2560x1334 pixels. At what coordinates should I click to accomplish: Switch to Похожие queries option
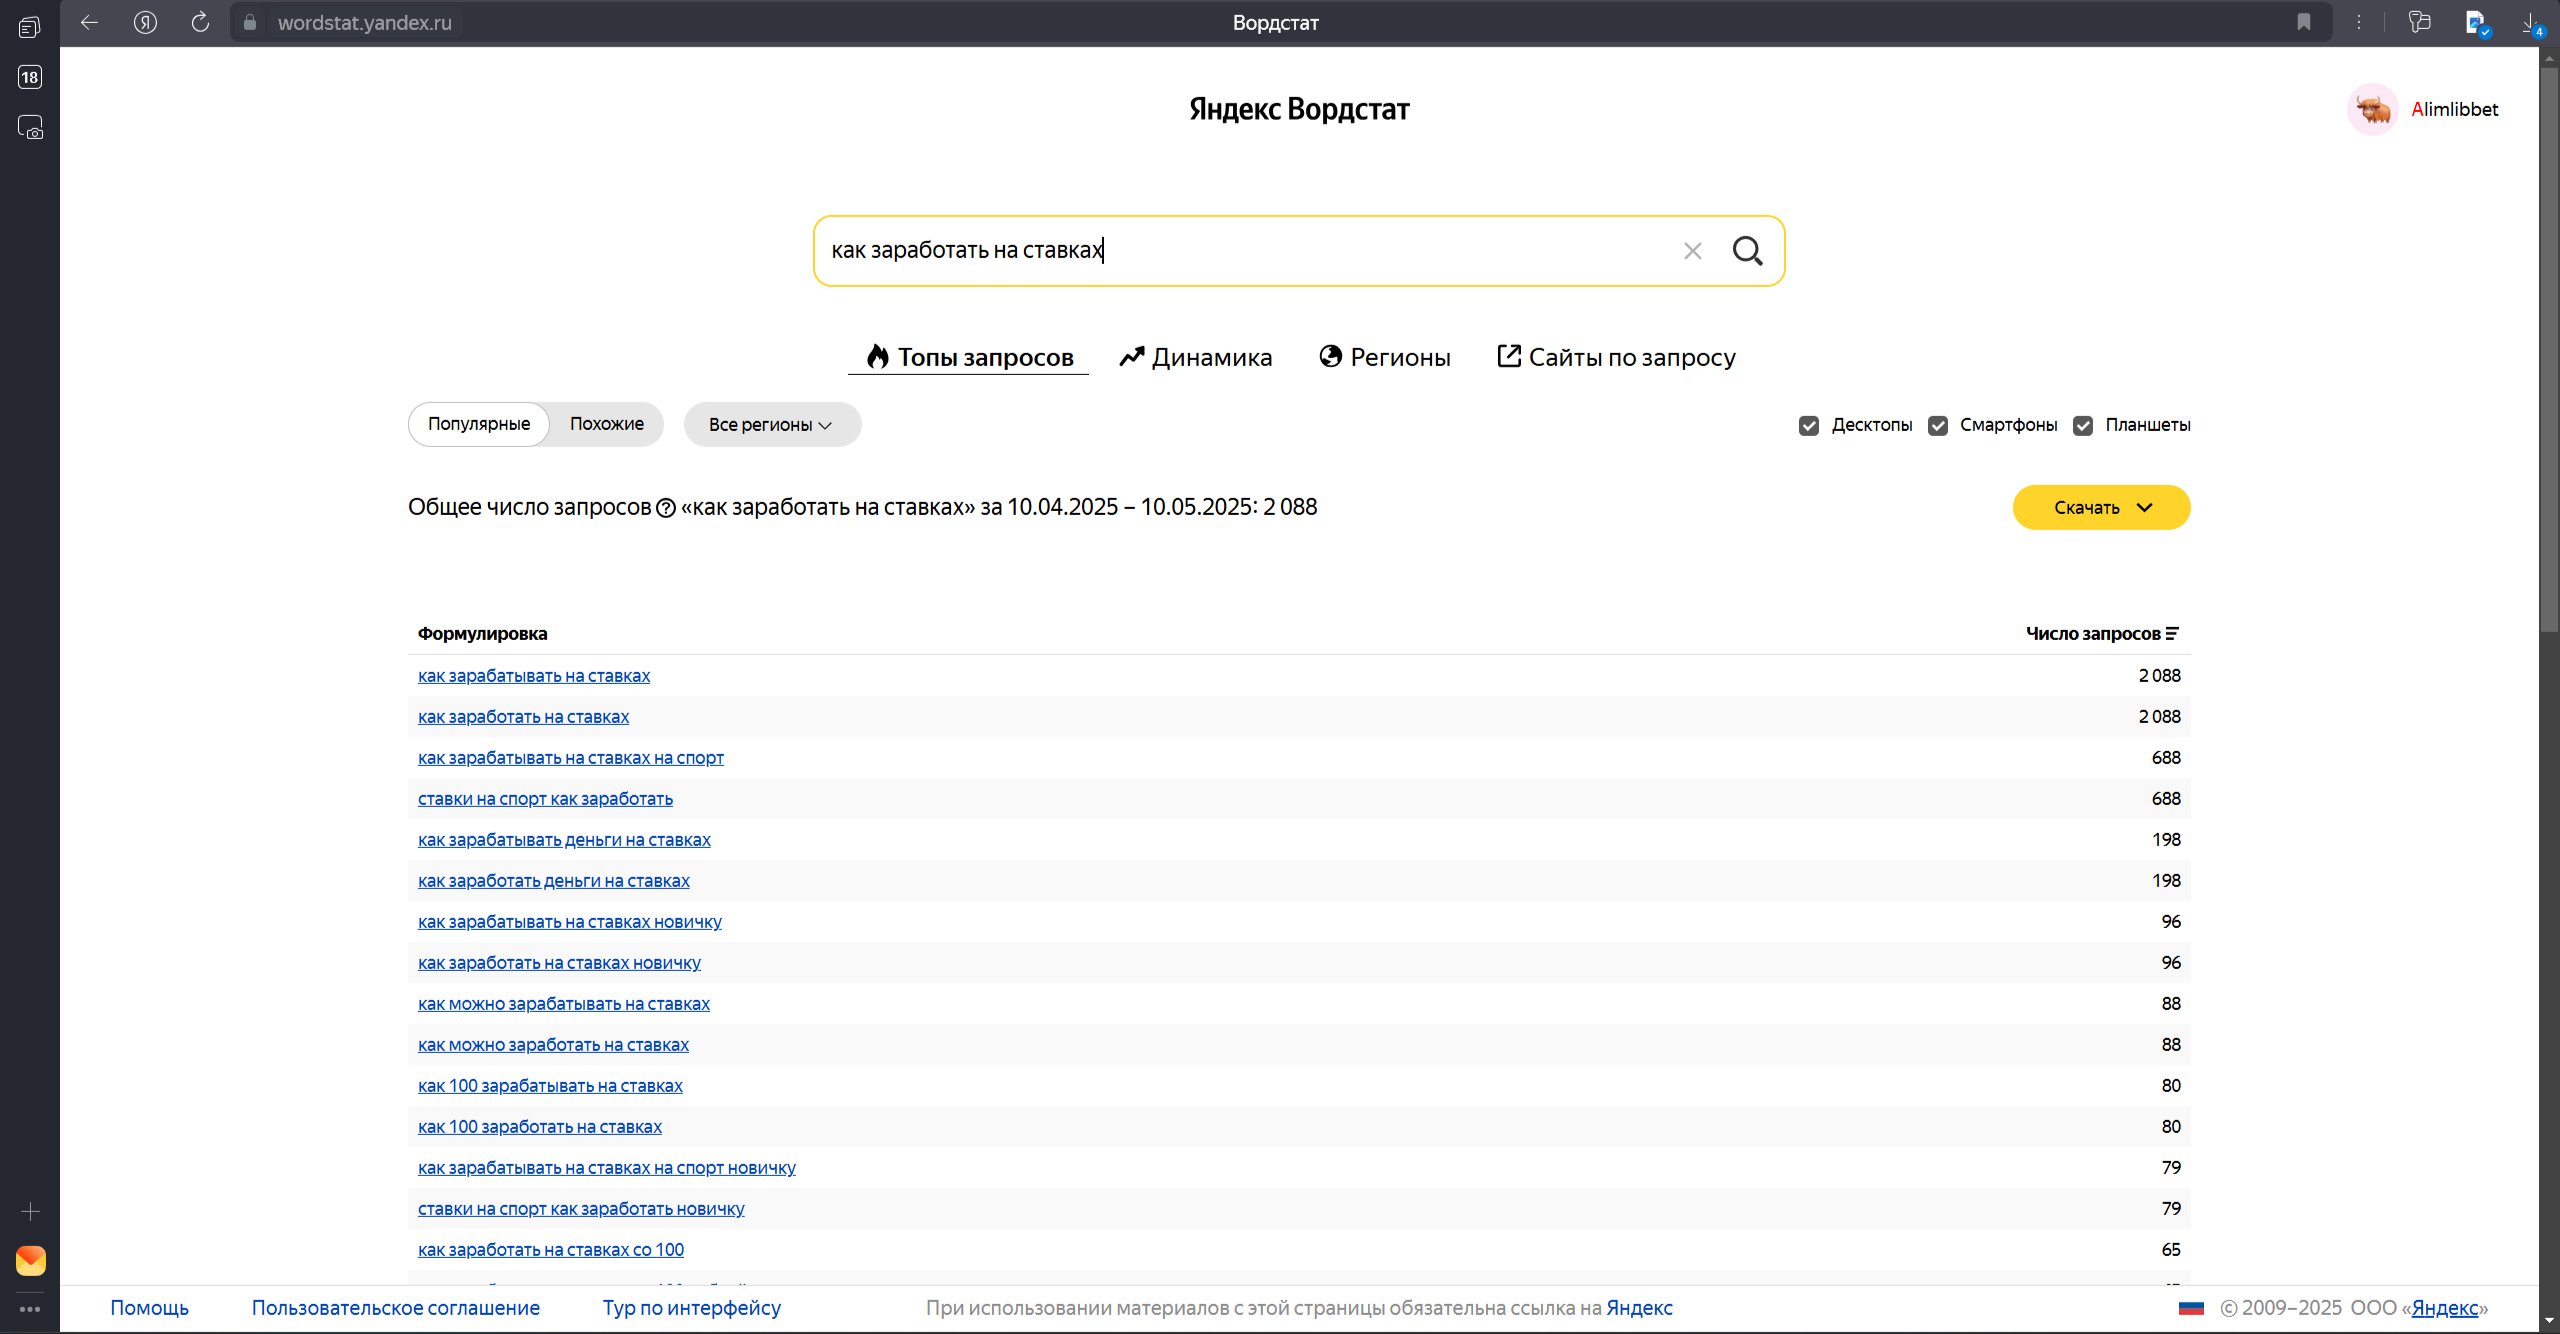point(606,424)
